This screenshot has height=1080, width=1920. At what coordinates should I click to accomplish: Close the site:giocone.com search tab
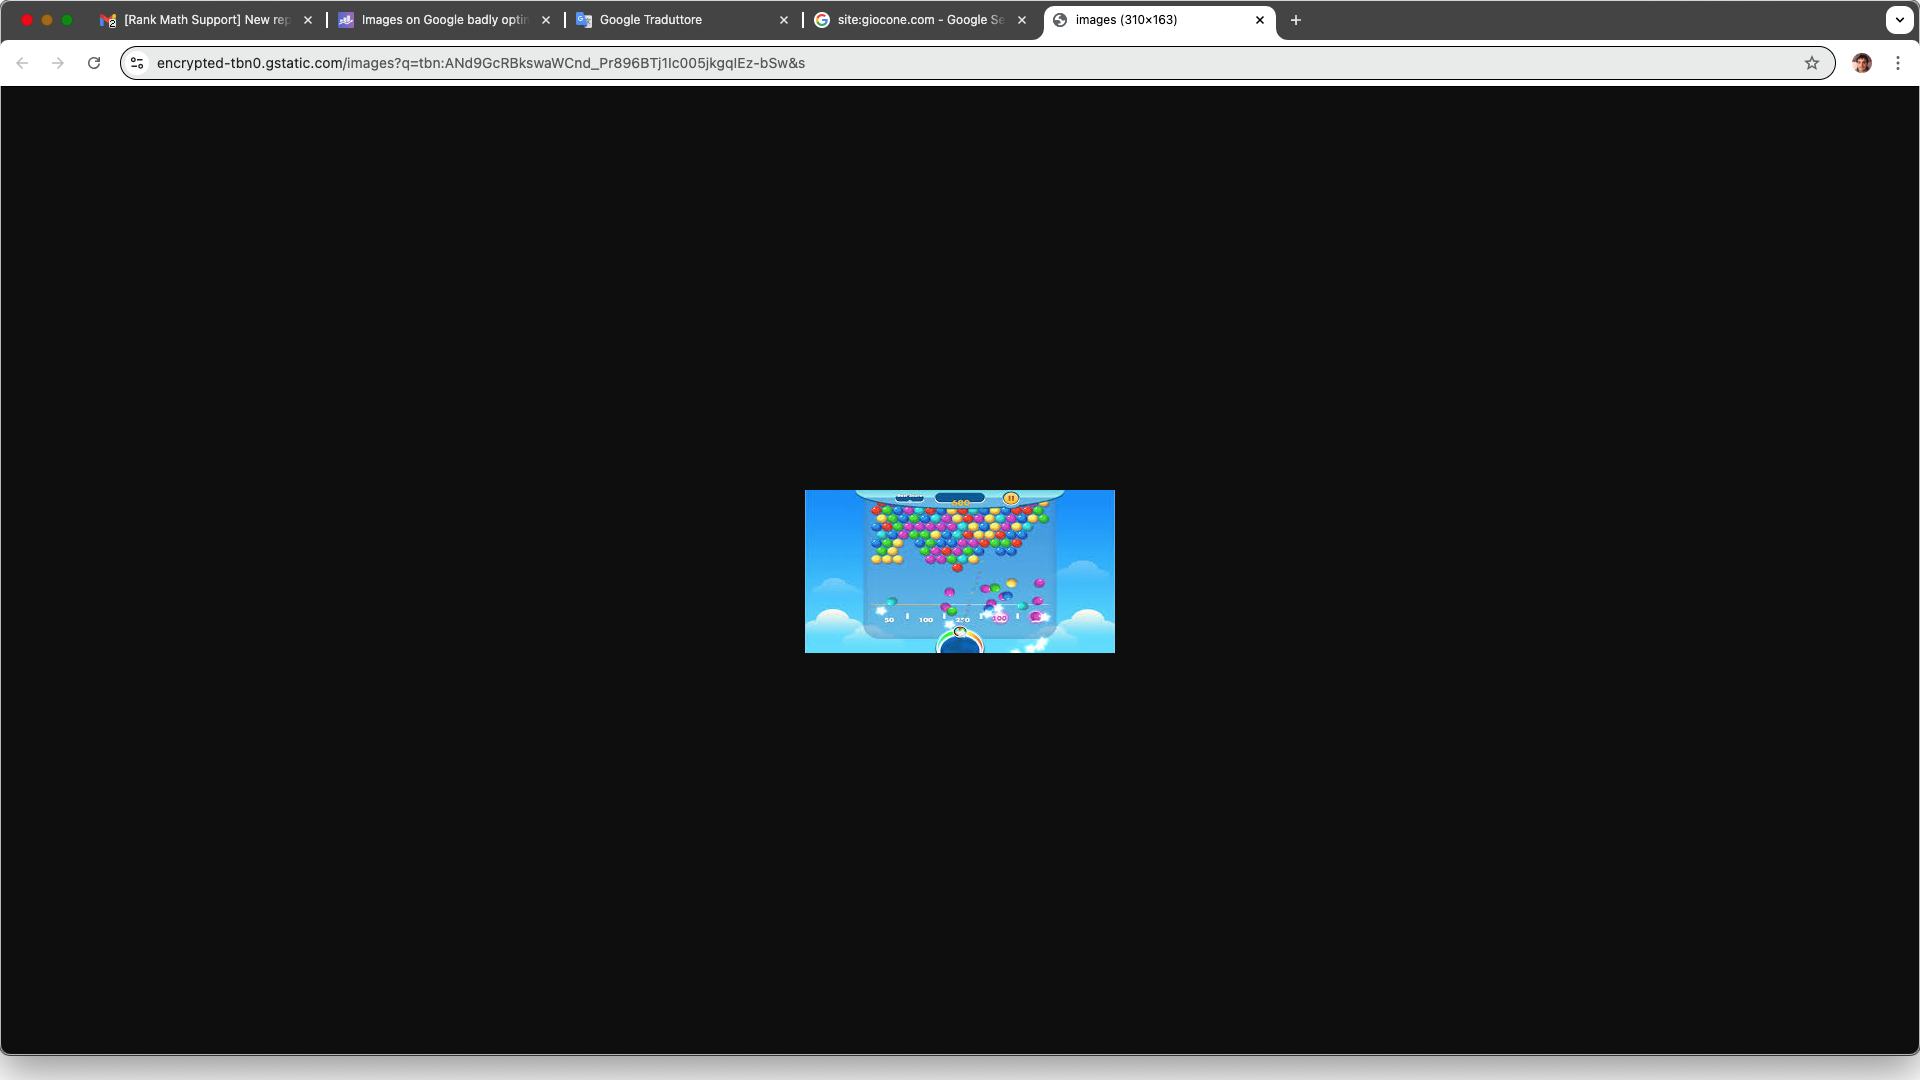[1022, 20]
